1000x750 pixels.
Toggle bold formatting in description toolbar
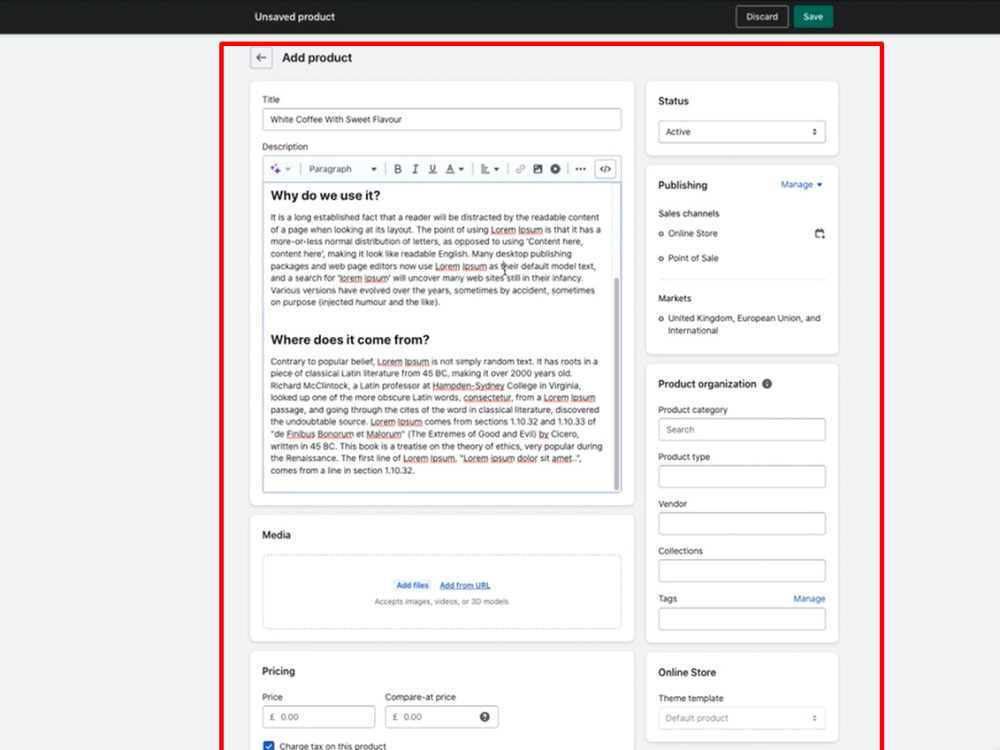click(397, 169)
